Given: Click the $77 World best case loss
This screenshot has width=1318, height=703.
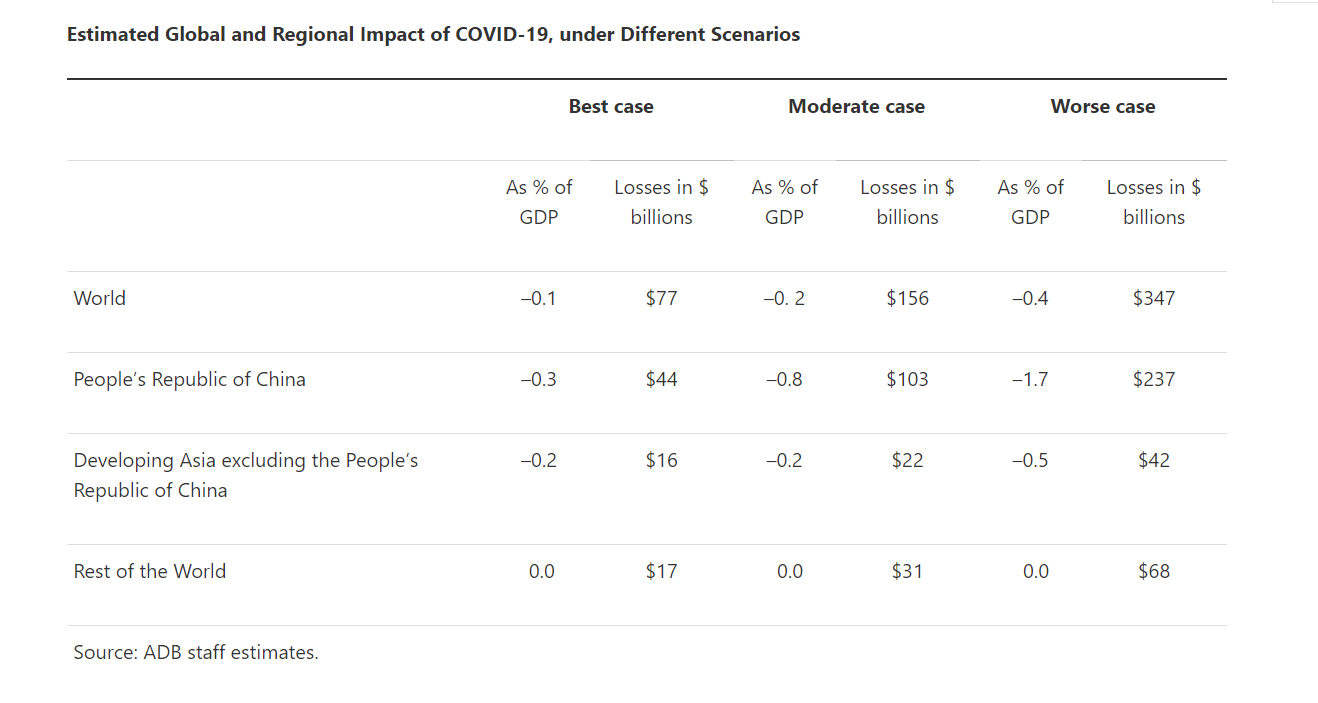Looking at the screenshot, I should pyautogui.click(x=661, y=298).
